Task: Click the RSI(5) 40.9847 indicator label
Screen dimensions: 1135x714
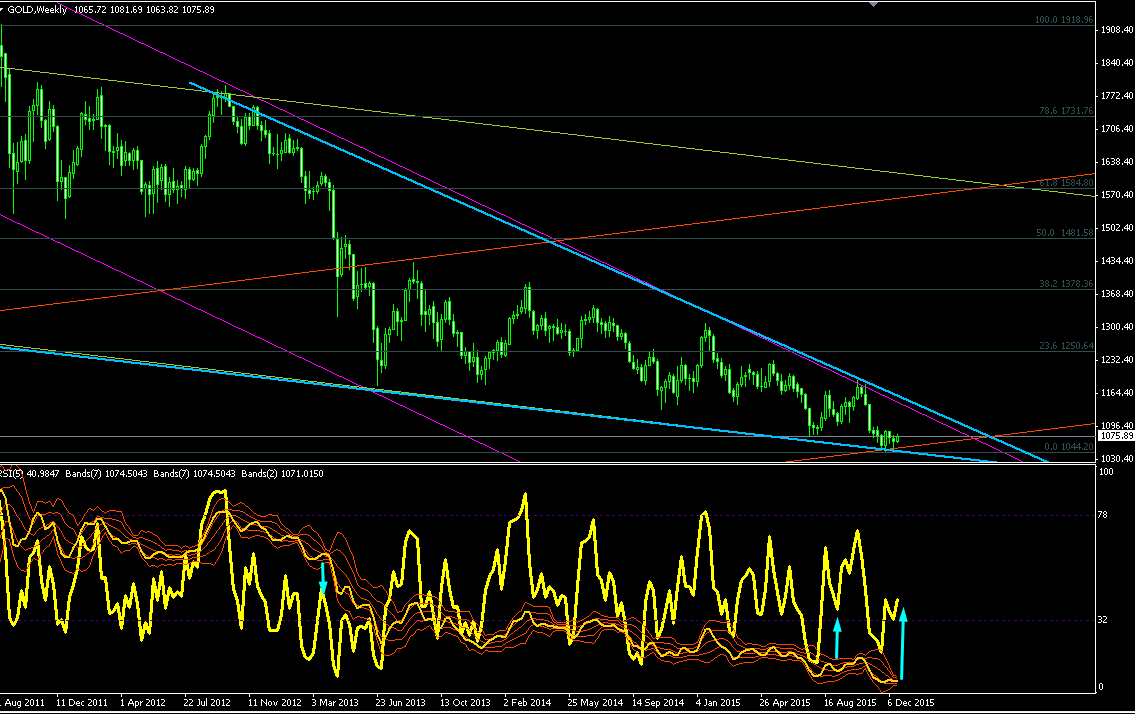Action: 30,474
